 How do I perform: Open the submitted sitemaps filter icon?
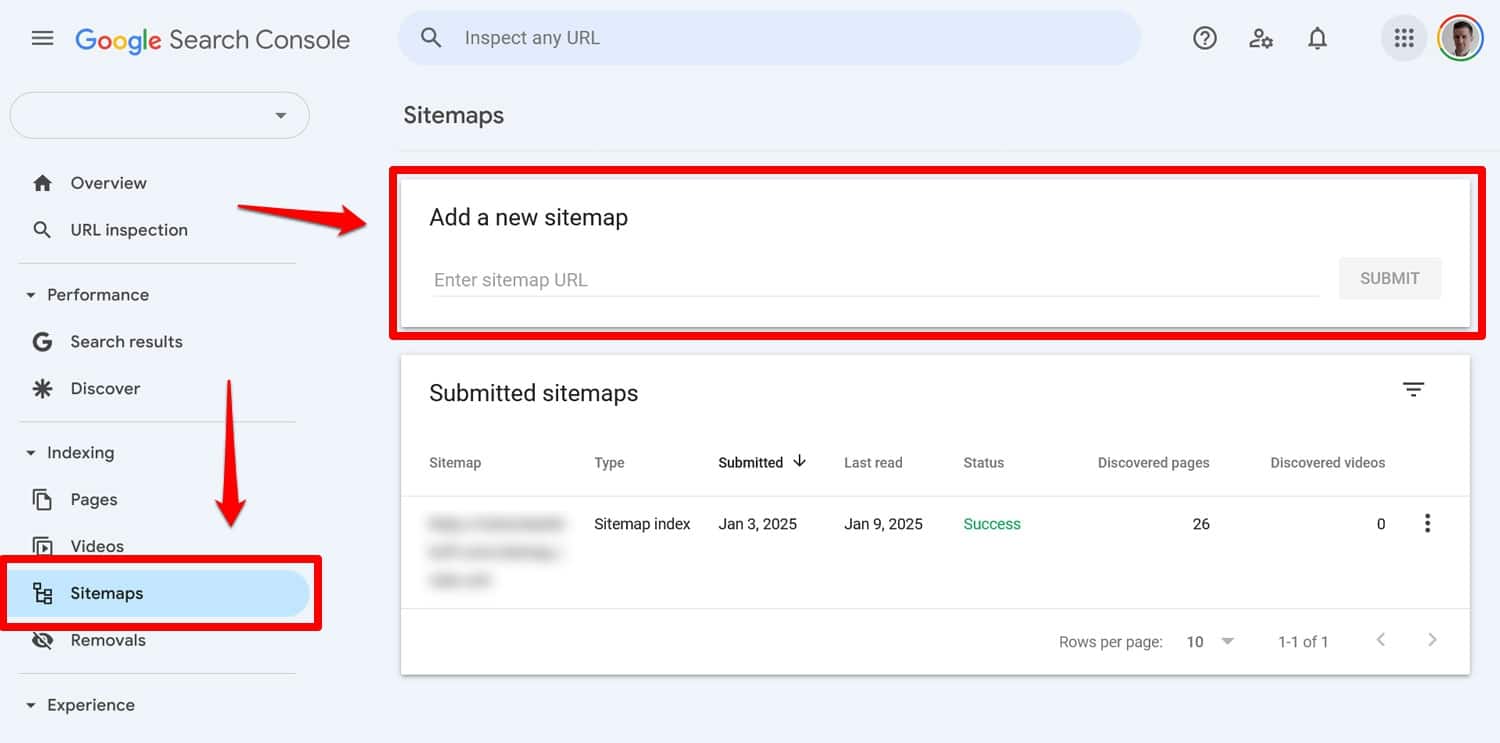coord(1413,390)
